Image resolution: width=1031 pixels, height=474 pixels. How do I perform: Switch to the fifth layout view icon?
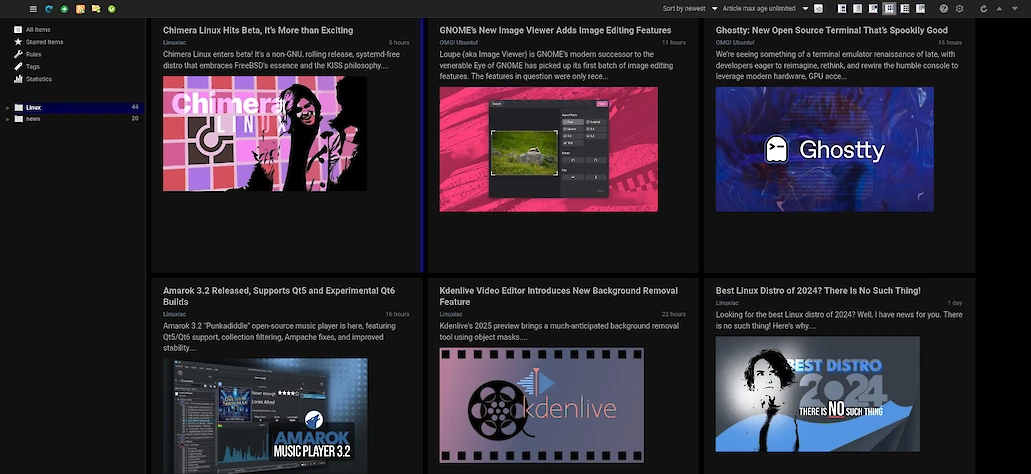905,9
